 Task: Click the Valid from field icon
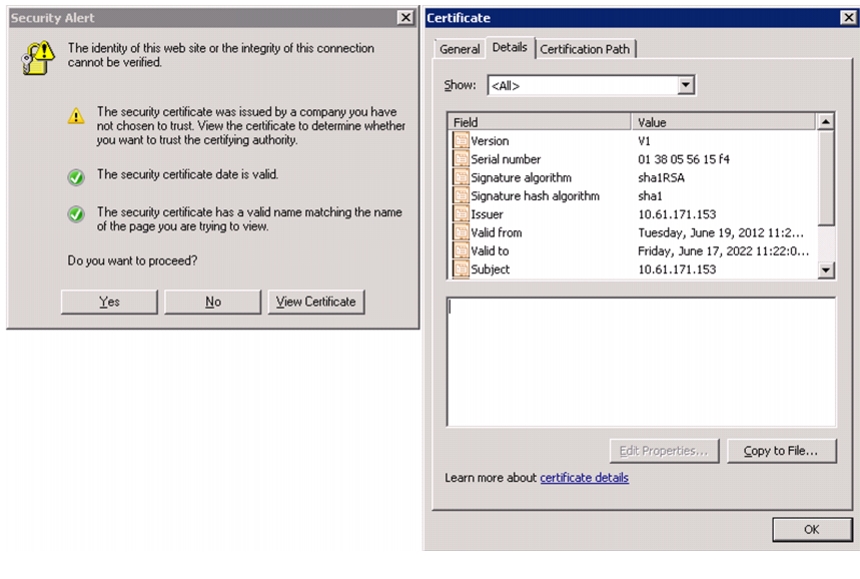click(x=461, y=232)
